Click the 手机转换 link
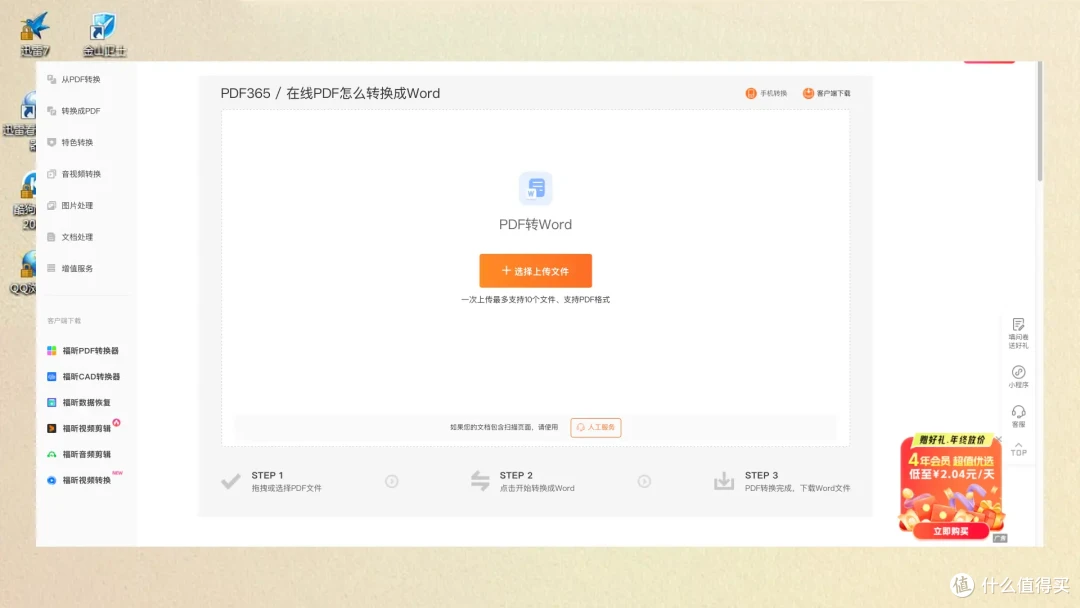 (x=773, y=94)
